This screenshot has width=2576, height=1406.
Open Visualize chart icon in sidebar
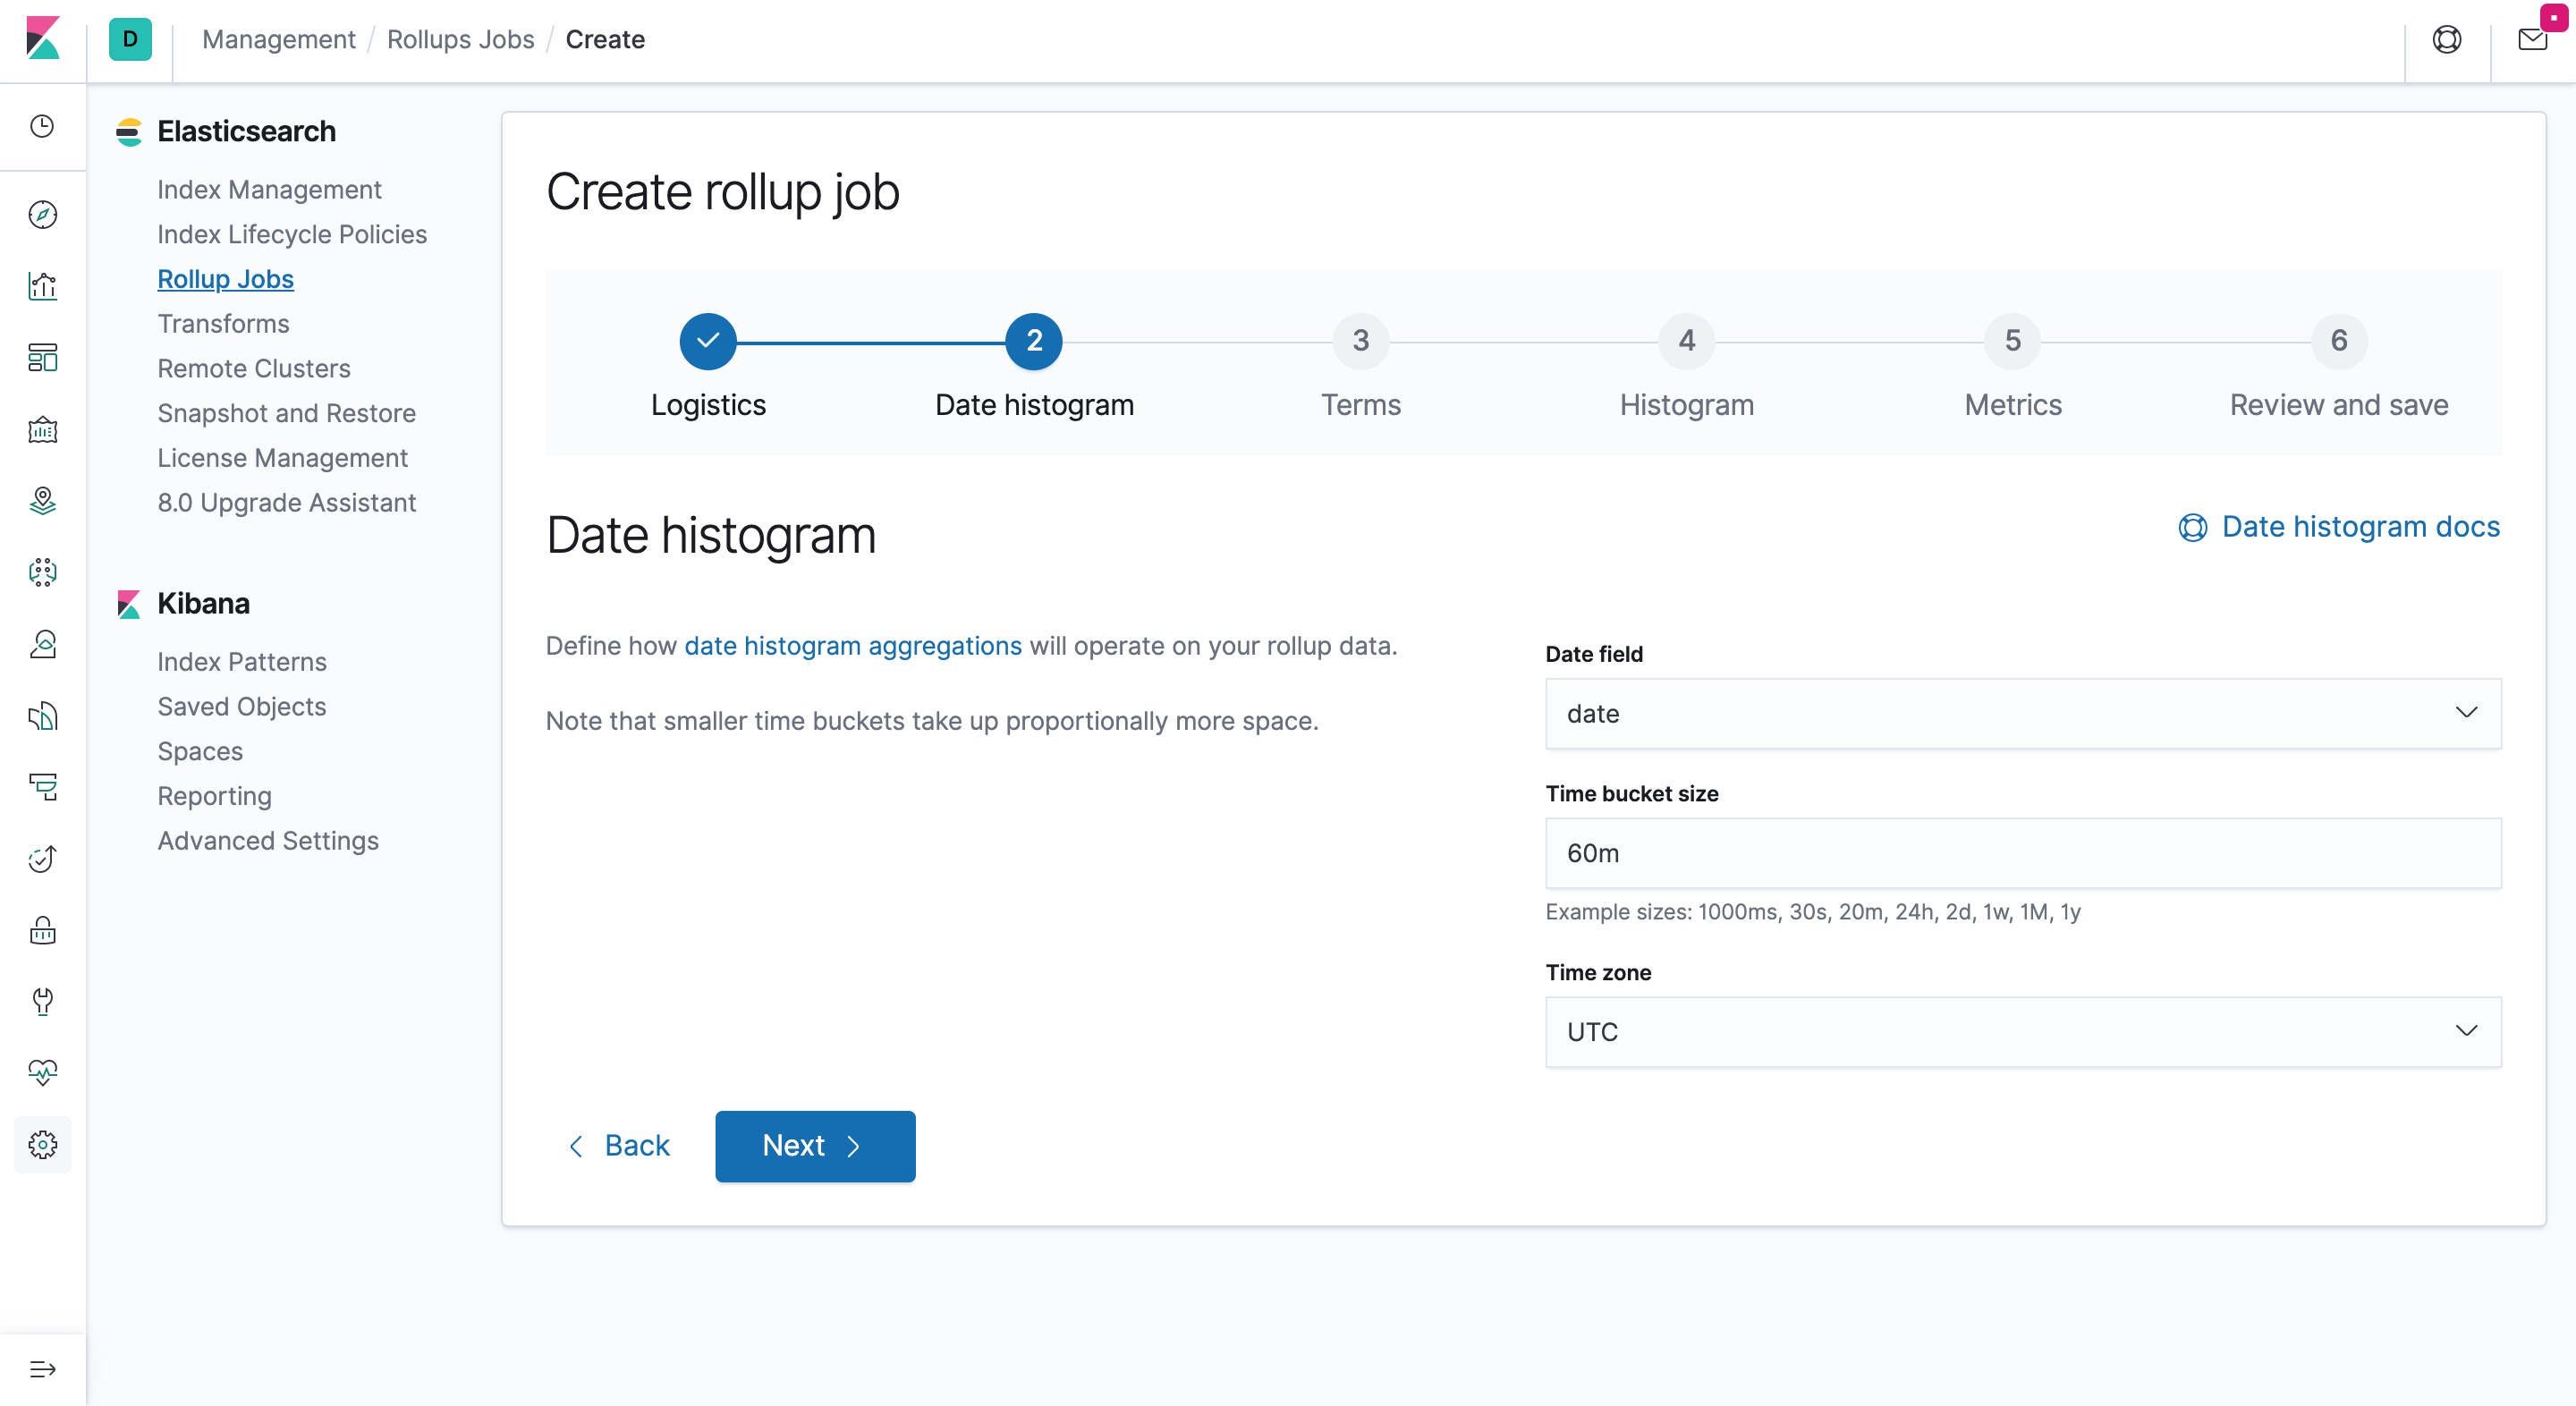pos(42,286)
